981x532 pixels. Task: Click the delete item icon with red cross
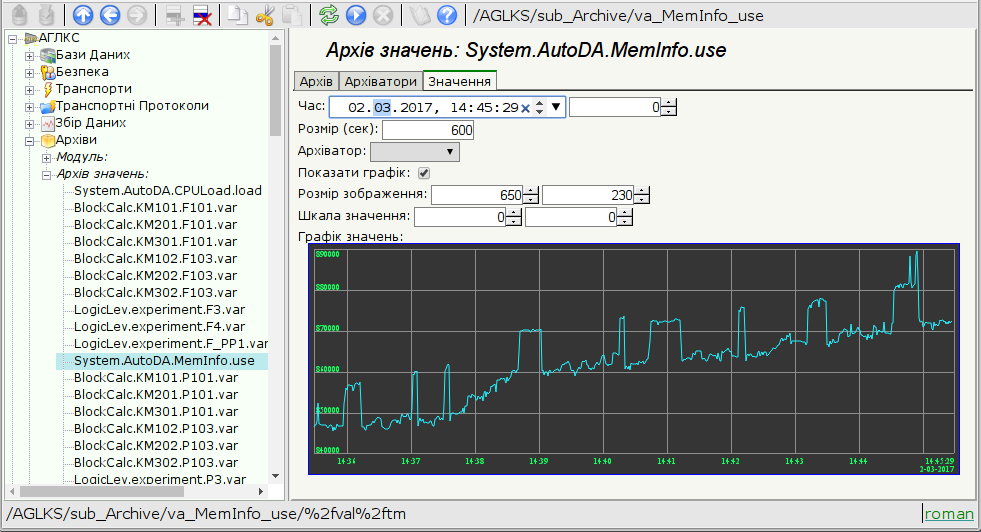pos(201,15)
